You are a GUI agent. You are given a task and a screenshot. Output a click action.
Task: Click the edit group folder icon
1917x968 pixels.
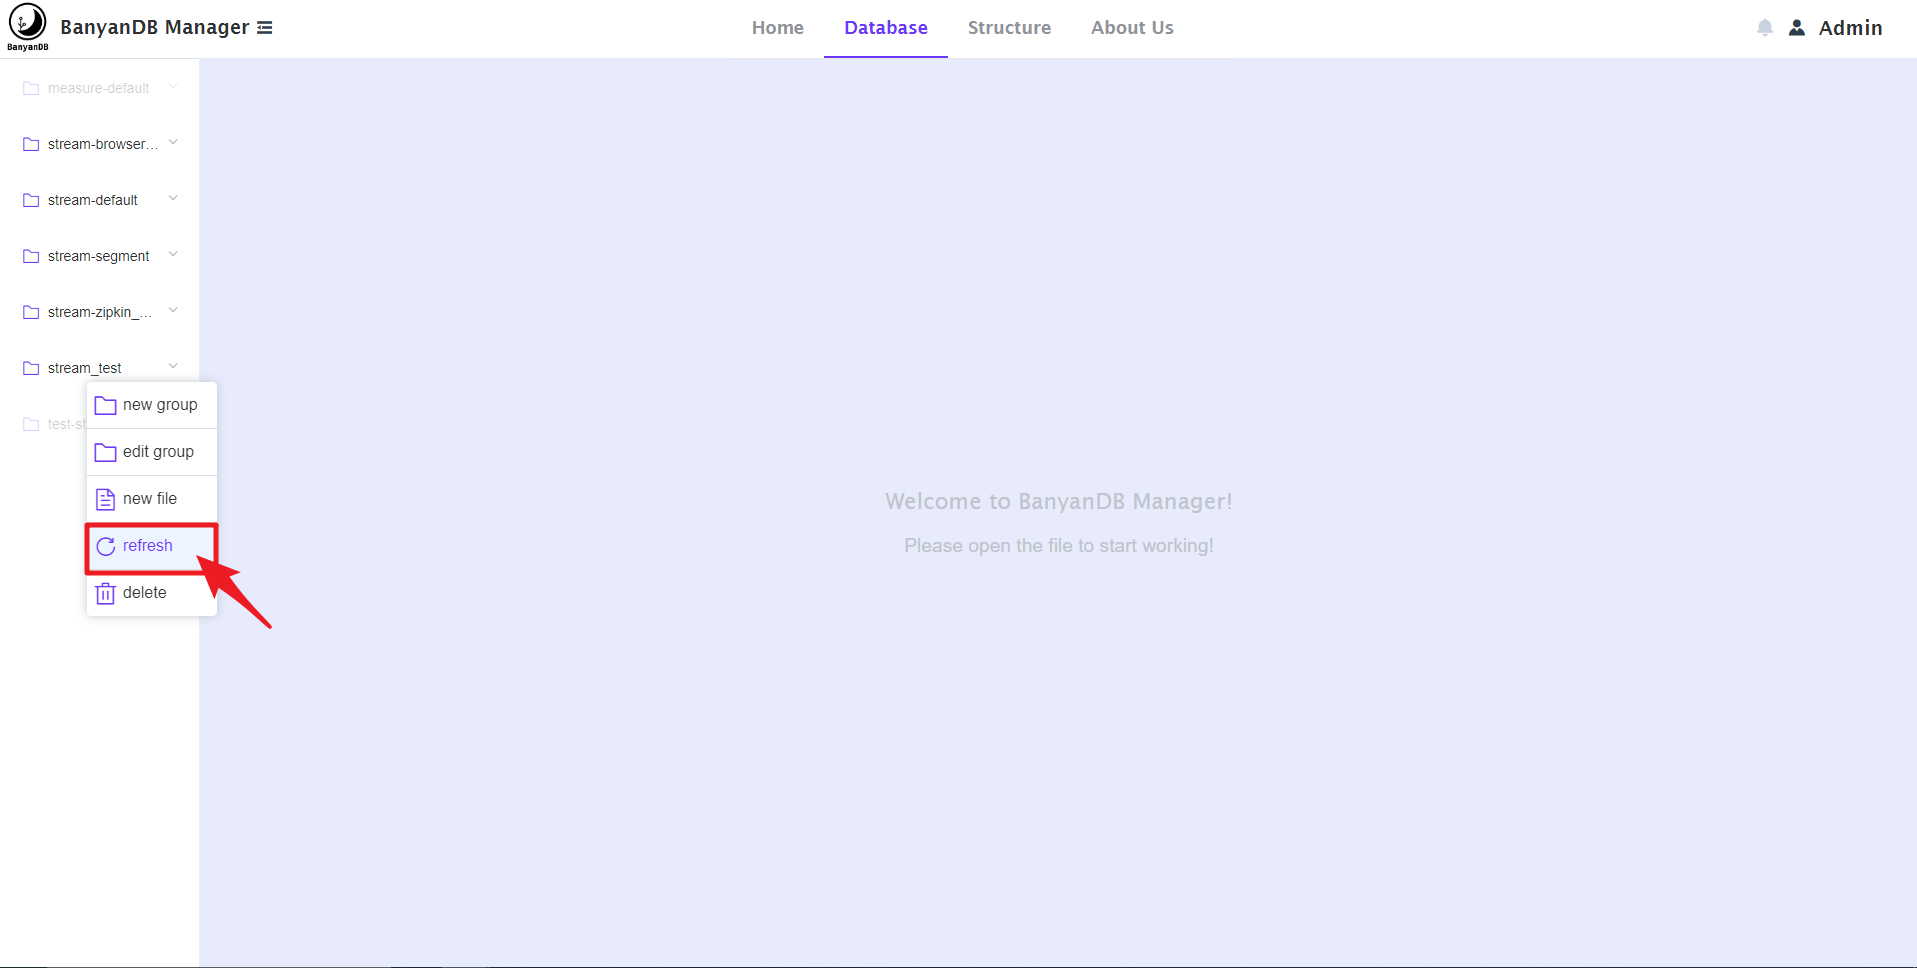(x=105, y=452)
